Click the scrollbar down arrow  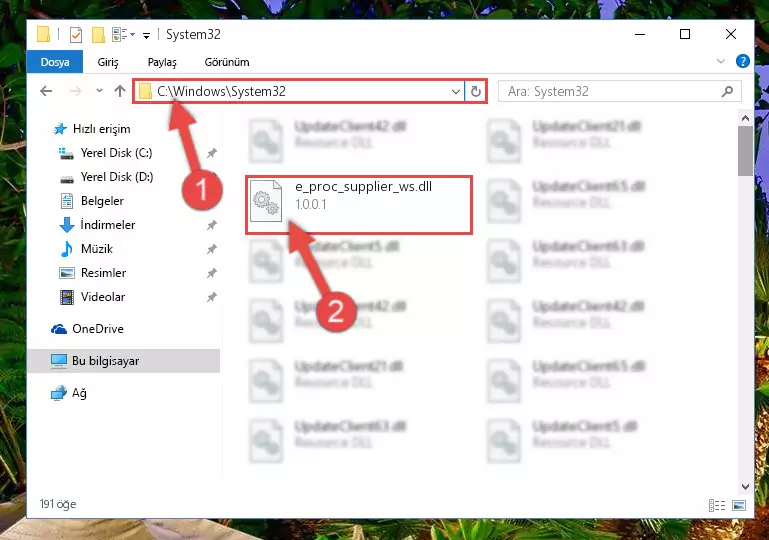click(745, 487)
